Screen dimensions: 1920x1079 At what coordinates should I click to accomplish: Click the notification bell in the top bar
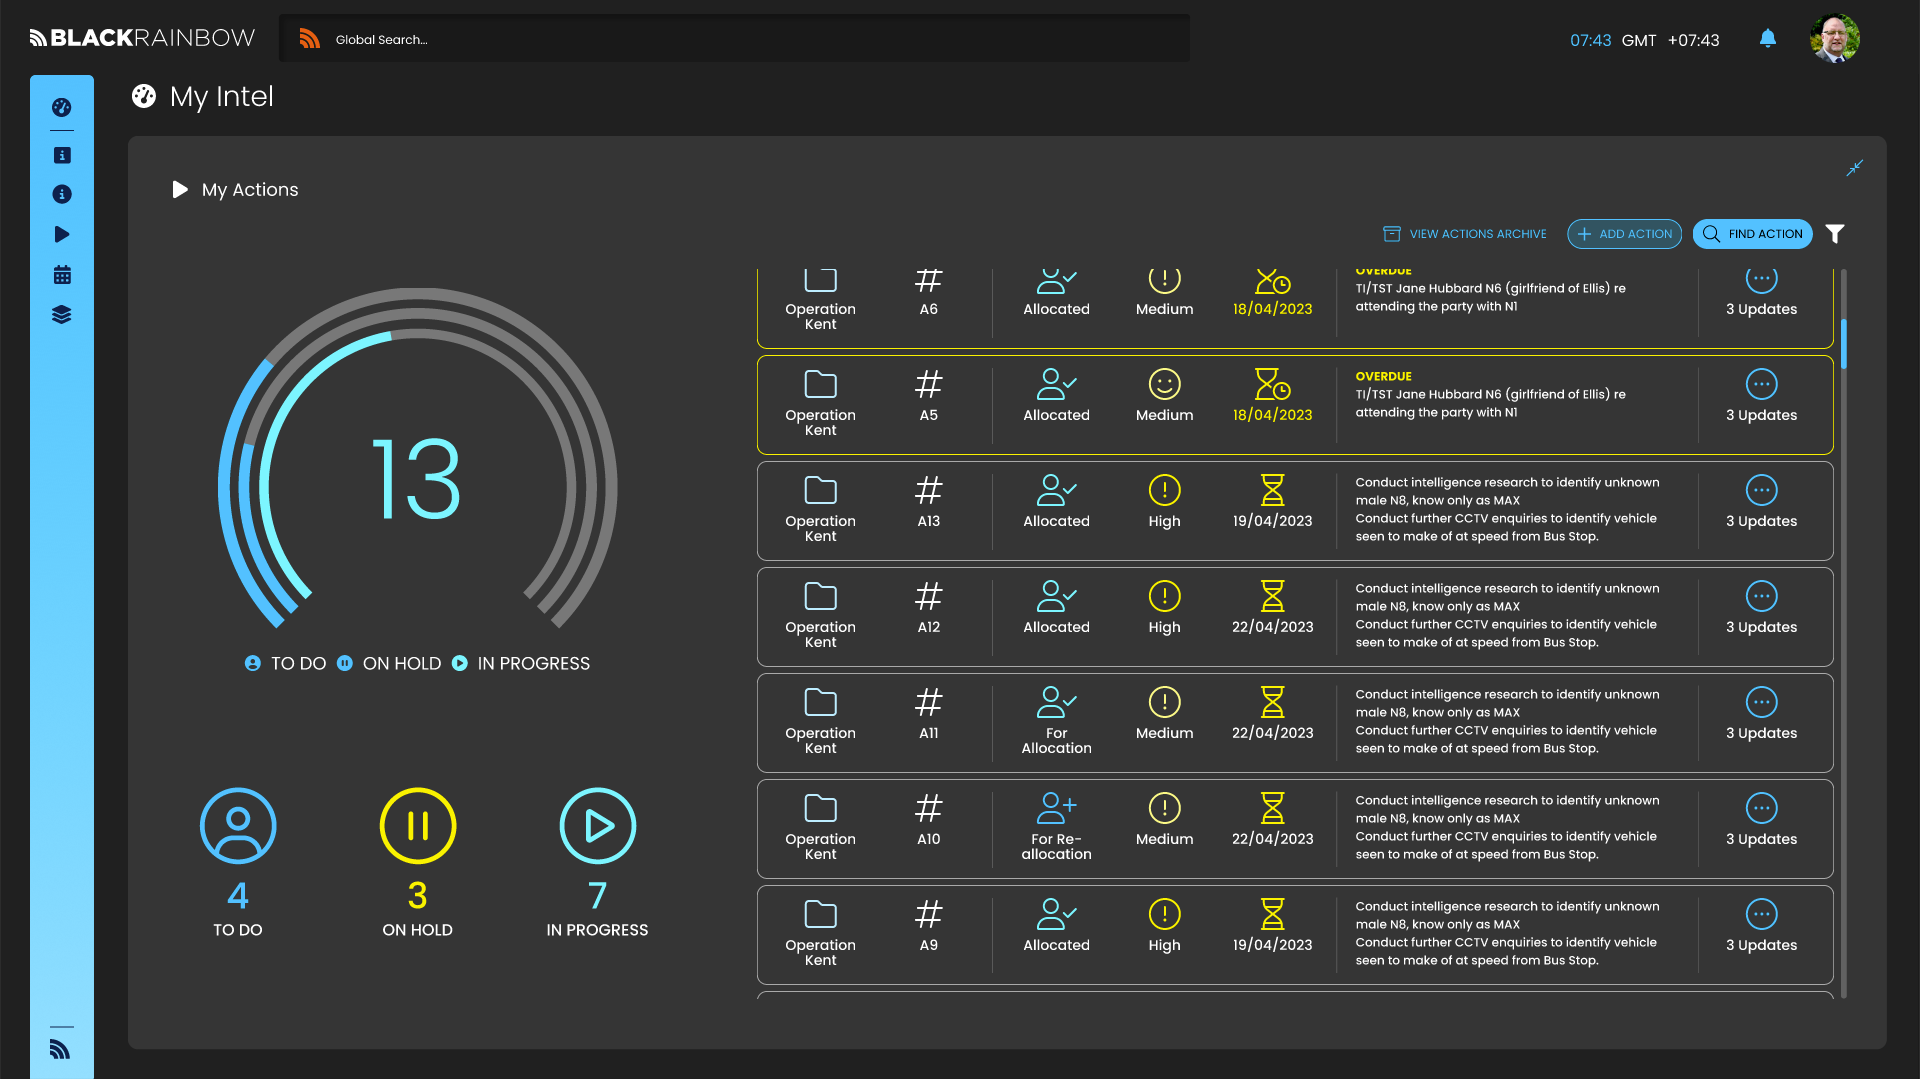[1767, 38]
